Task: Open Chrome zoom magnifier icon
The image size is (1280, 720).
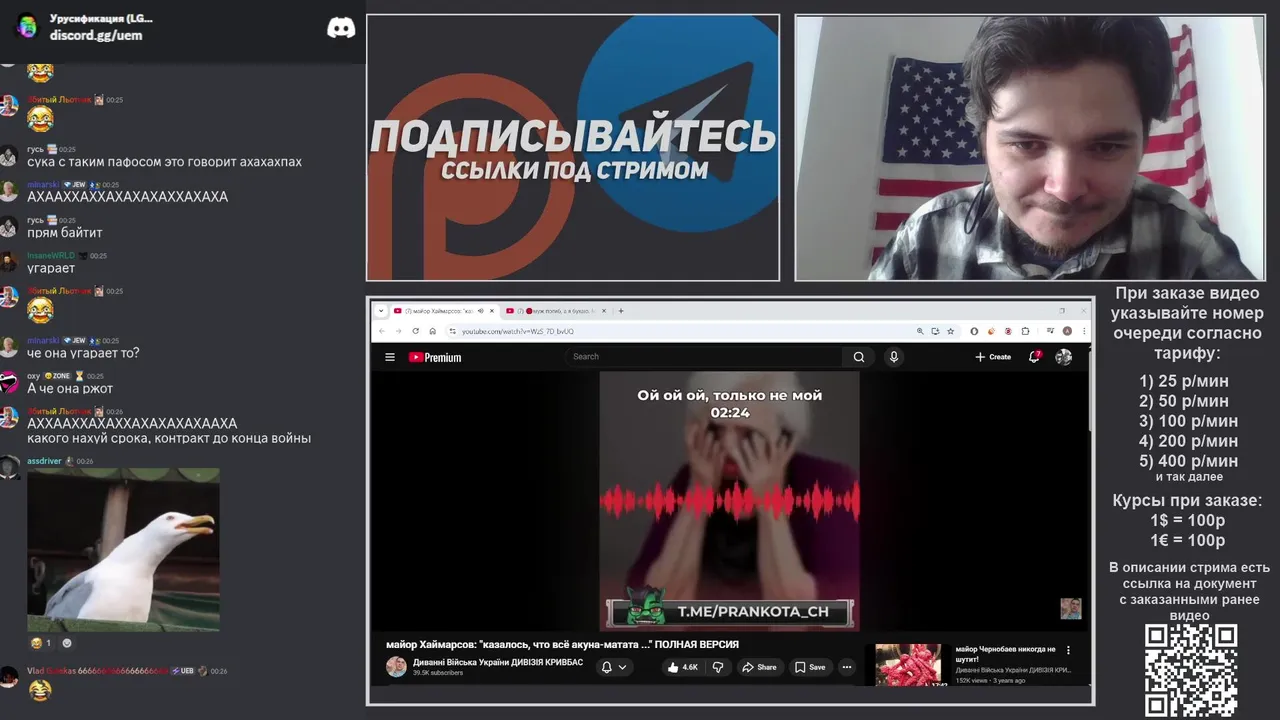Action: (x=920, y=331)
